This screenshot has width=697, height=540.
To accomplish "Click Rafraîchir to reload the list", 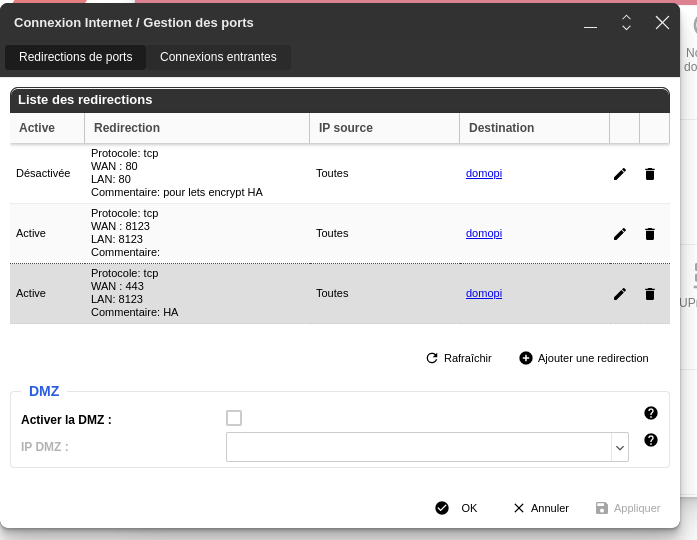I will pyautogui.click(x=459, y=358).
